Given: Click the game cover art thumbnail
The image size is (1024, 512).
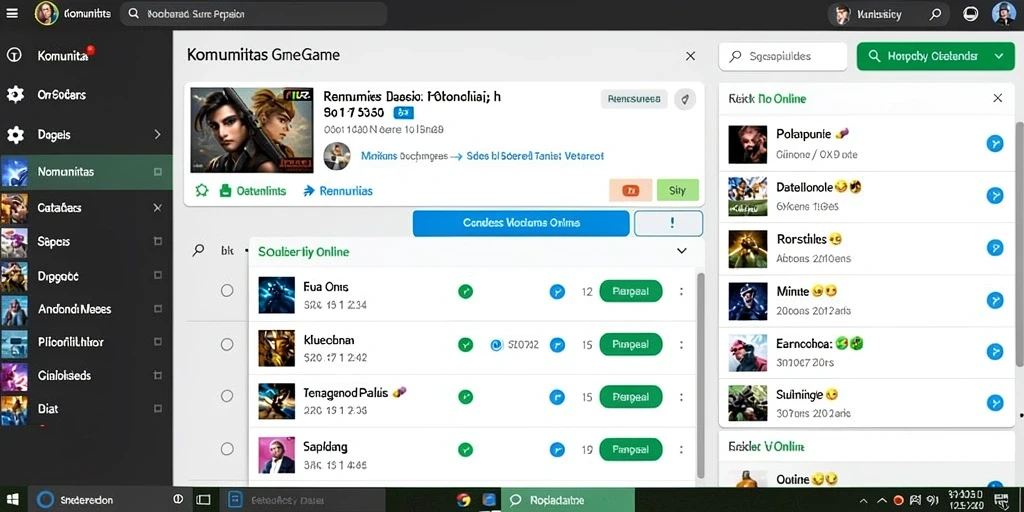Looking at the screenshot, I should 251,130.
